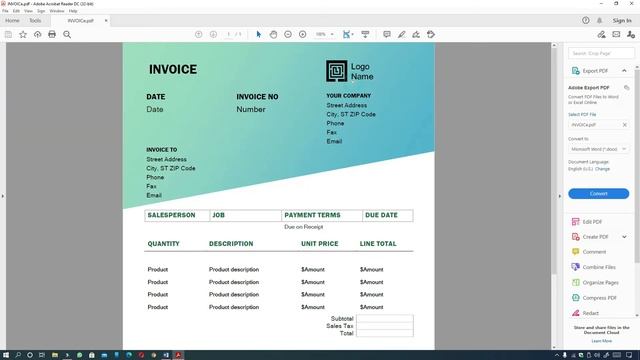Click the Print icon in toolbar
Image resolution: width=640 pixels, height=360 pixels.
coord(52,35)
